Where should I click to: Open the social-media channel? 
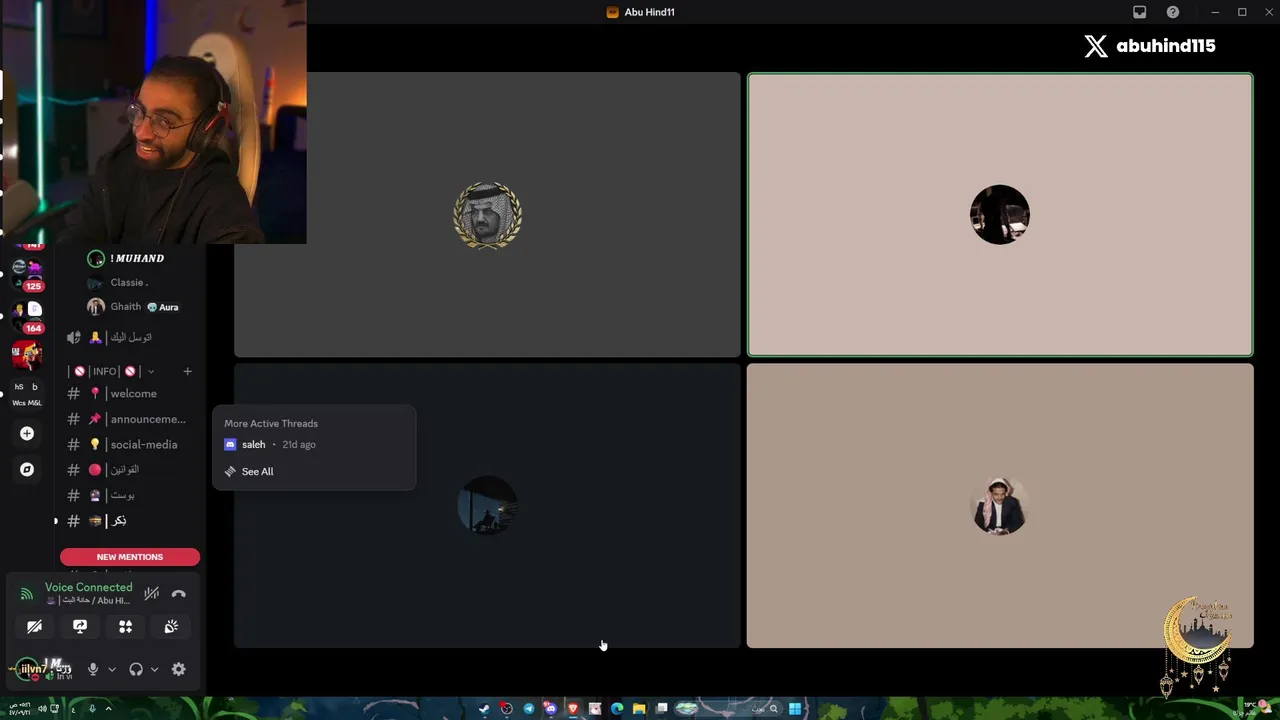(130, 445)
